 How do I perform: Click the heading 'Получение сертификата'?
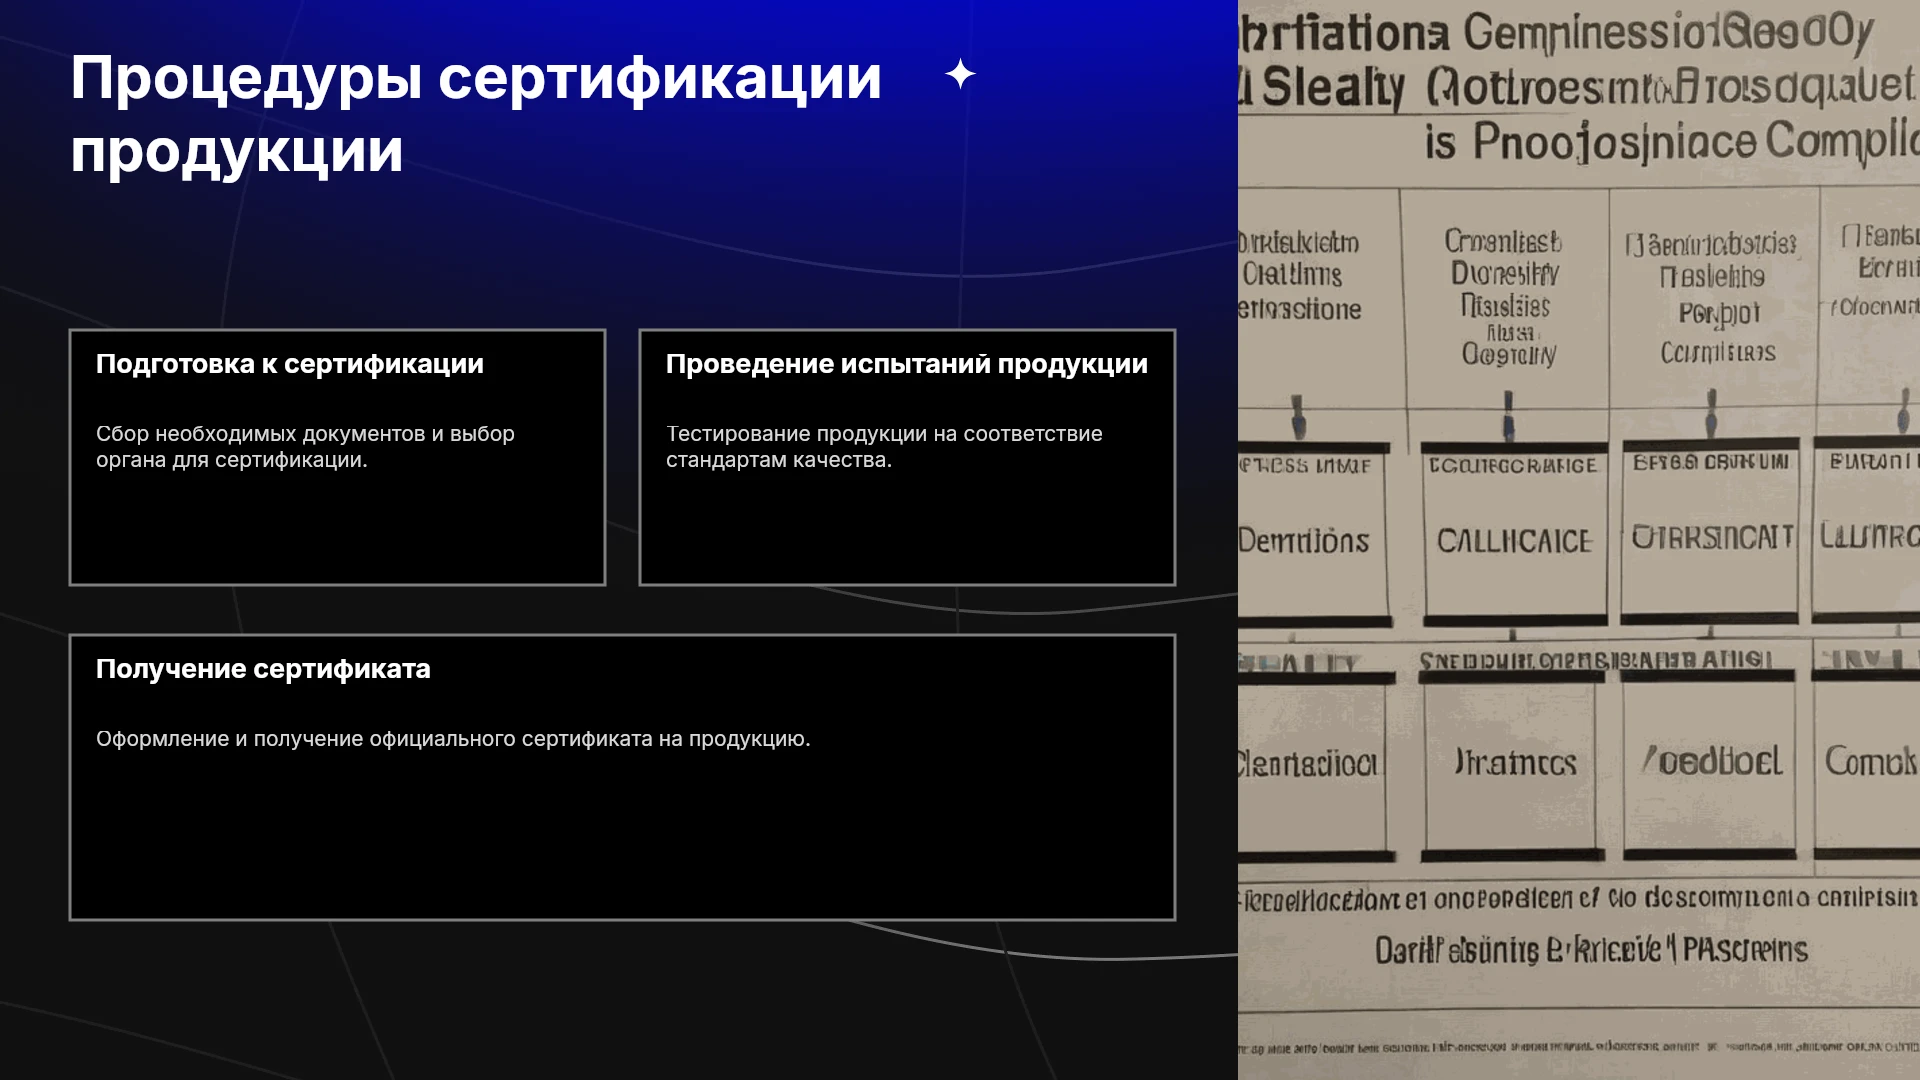pos(263,669)
